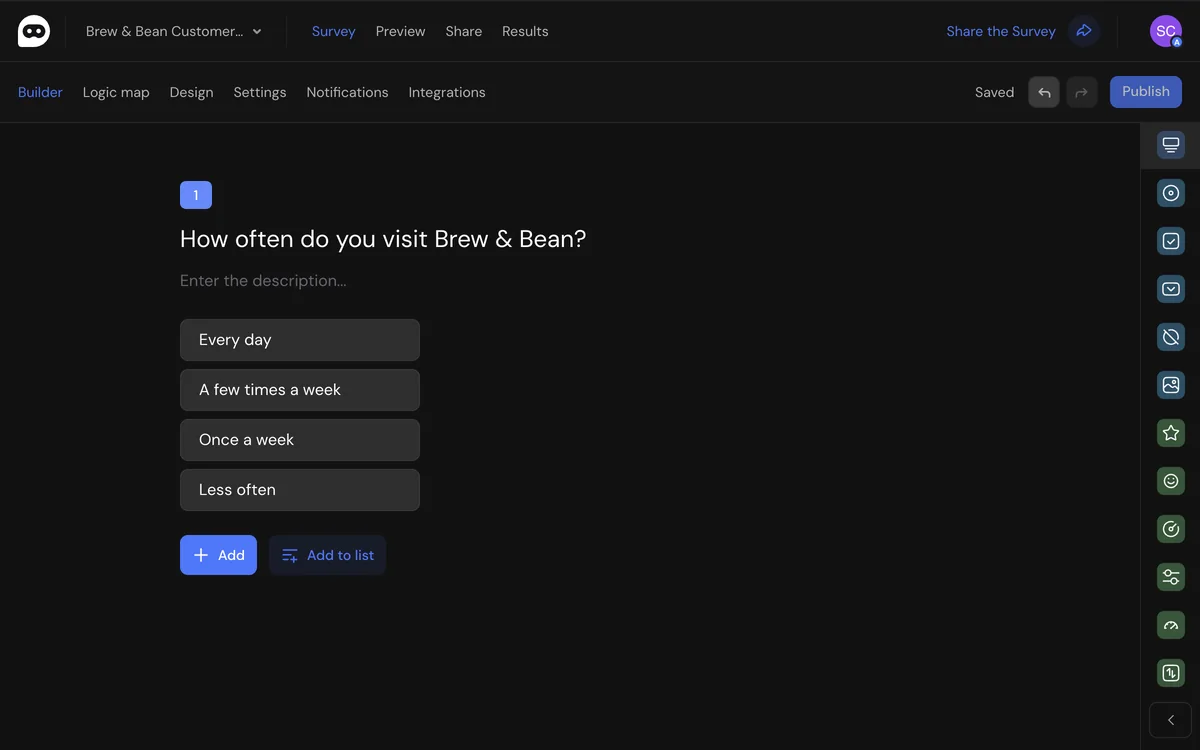Select the Once a week option
This screenshot has height=750, width=1200.
[x=300, y=440]
